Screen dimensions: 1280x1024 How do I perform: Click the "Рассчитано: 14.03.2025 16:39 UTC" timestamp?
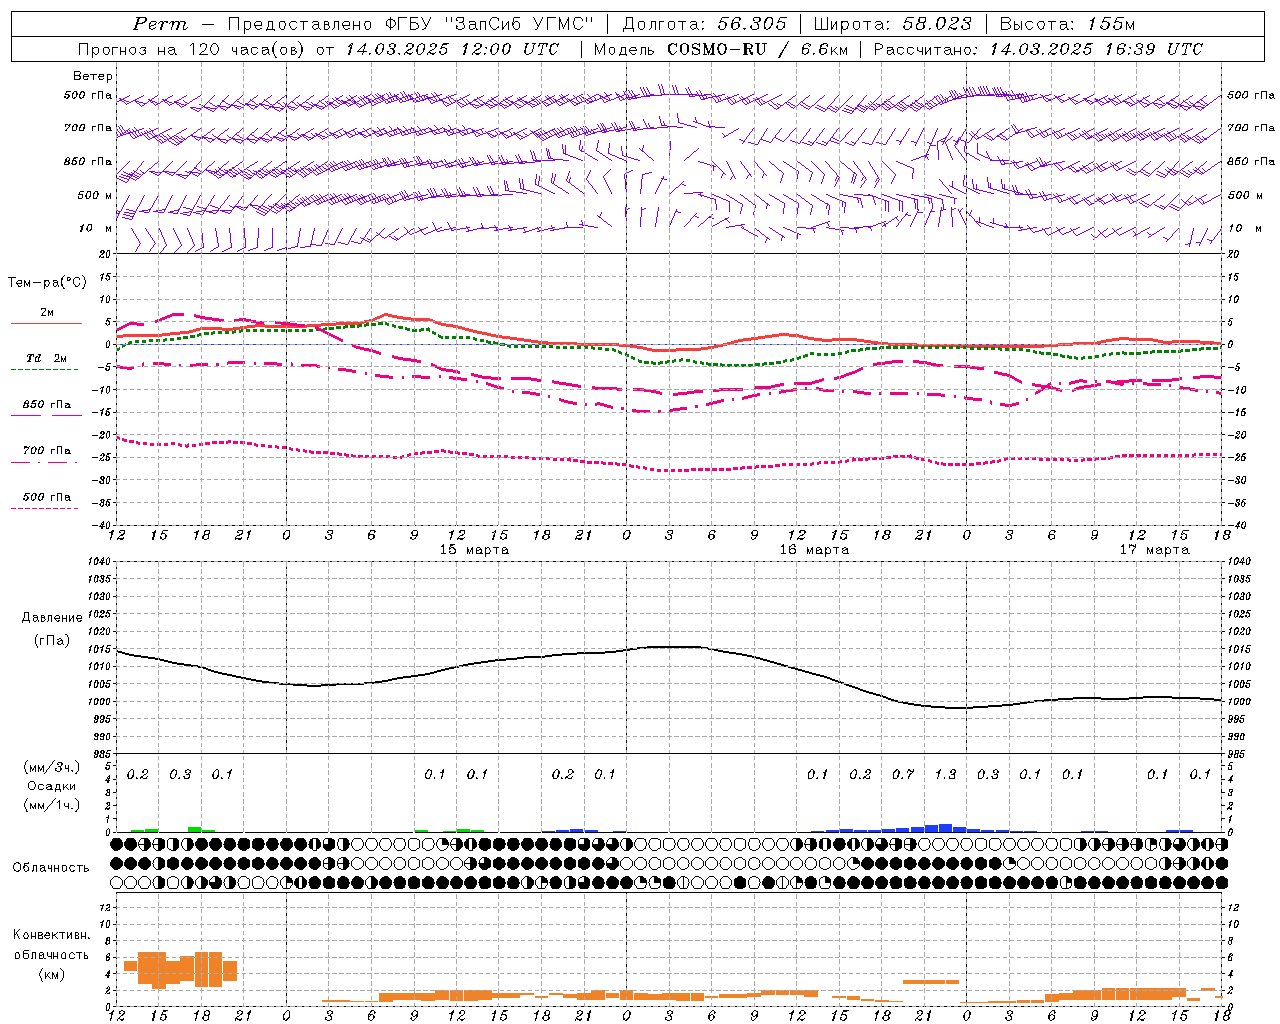pos(1038,49)
